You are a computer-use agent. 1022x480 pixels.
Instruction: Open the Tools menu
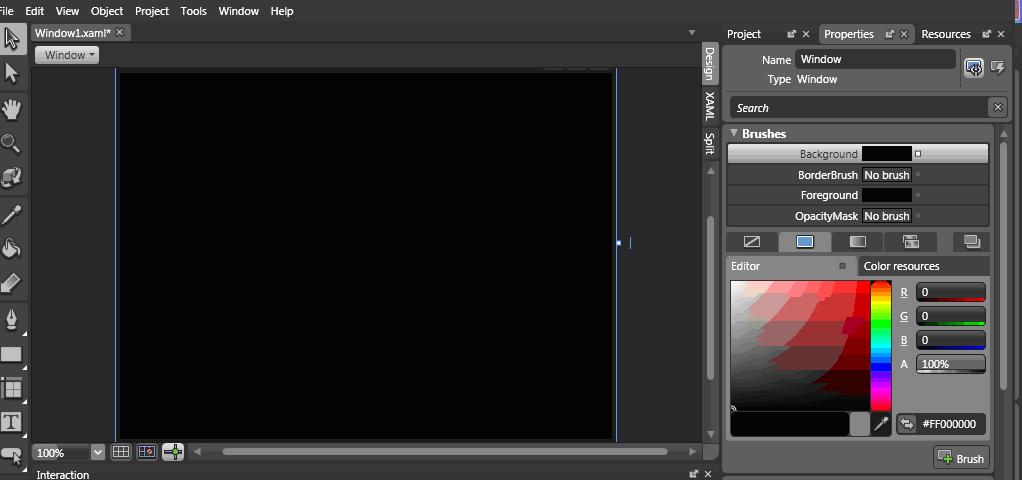coord(194,11)
